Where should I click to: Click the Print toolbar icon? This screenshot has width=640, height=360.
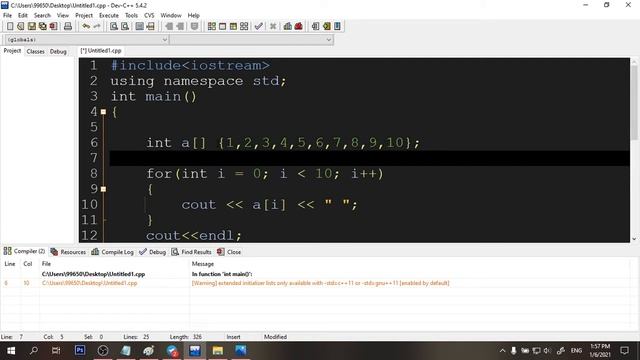tap(68, 27)
